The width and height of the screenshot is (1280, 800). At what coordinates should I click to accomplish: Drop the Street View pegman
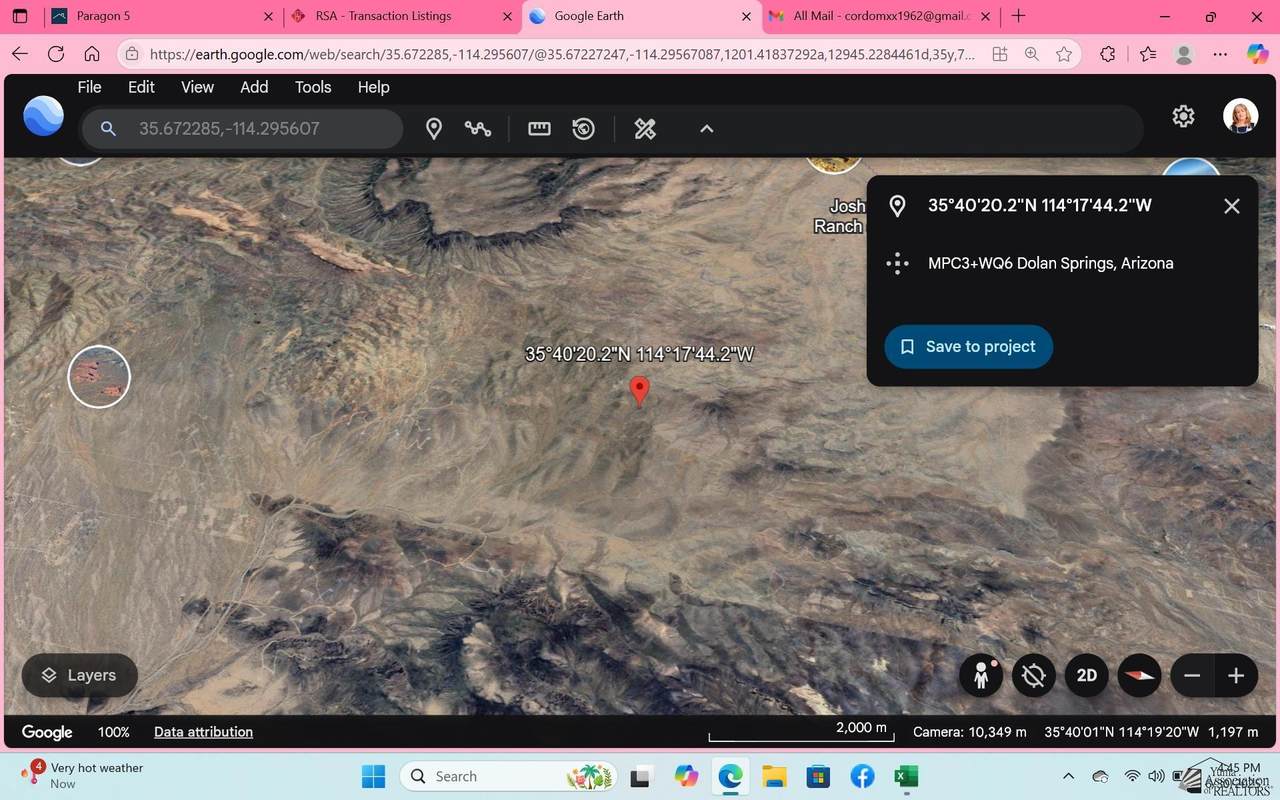981,675
